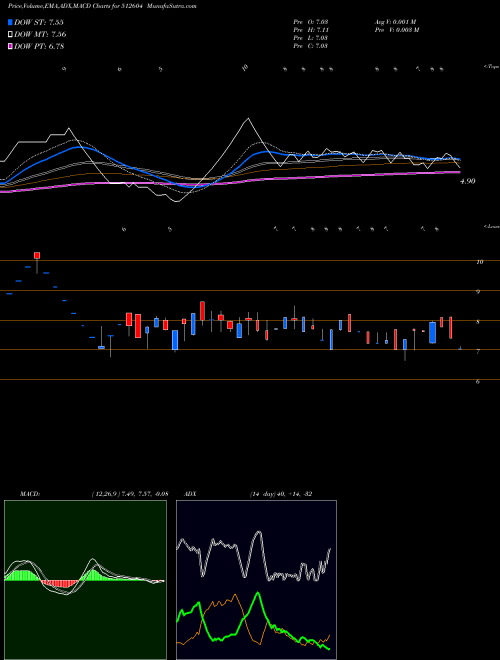Click the topmost red candlestick above 10
500x660 pixels.
point(37,255)
